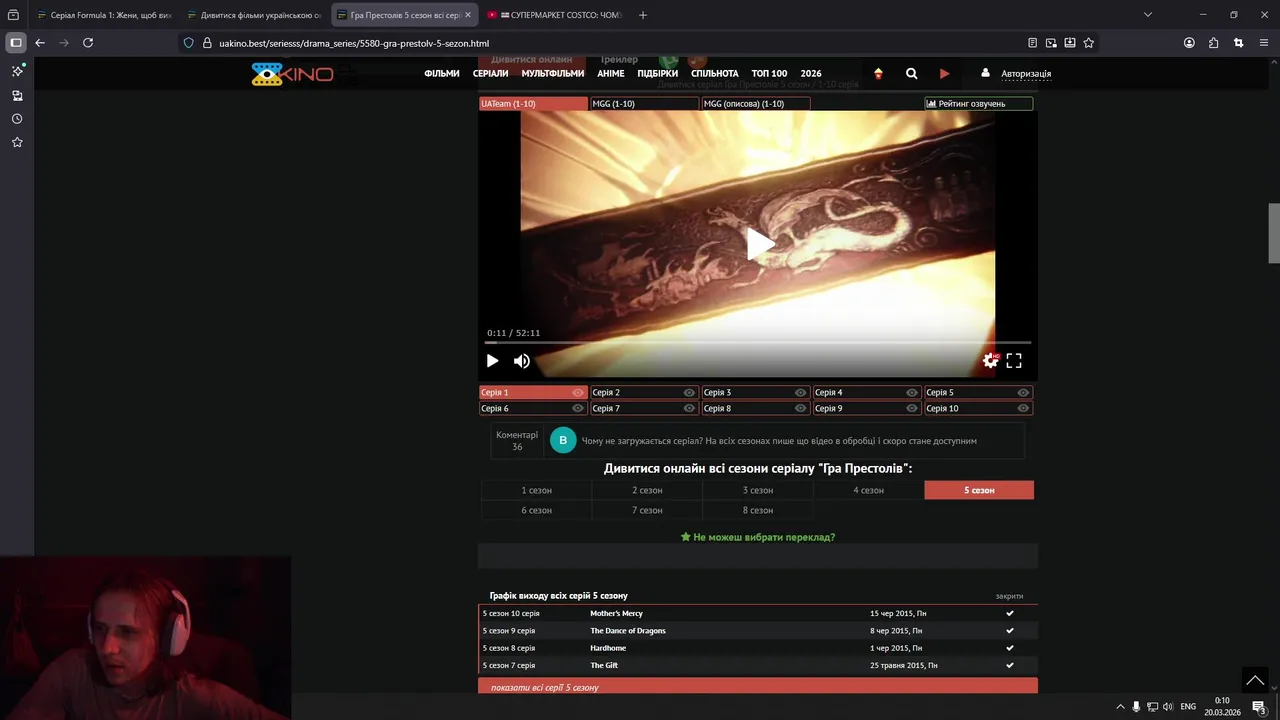Click the big center play button
Viewport: 1280px width, 720px height.
(x=759, y=243)
